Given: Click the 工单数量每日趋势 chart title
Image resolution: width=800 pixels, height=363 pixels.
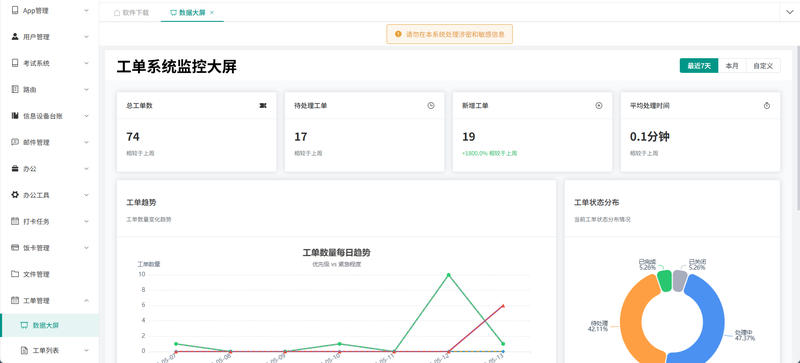Looking at the screenshot, I should click(336, 253).
